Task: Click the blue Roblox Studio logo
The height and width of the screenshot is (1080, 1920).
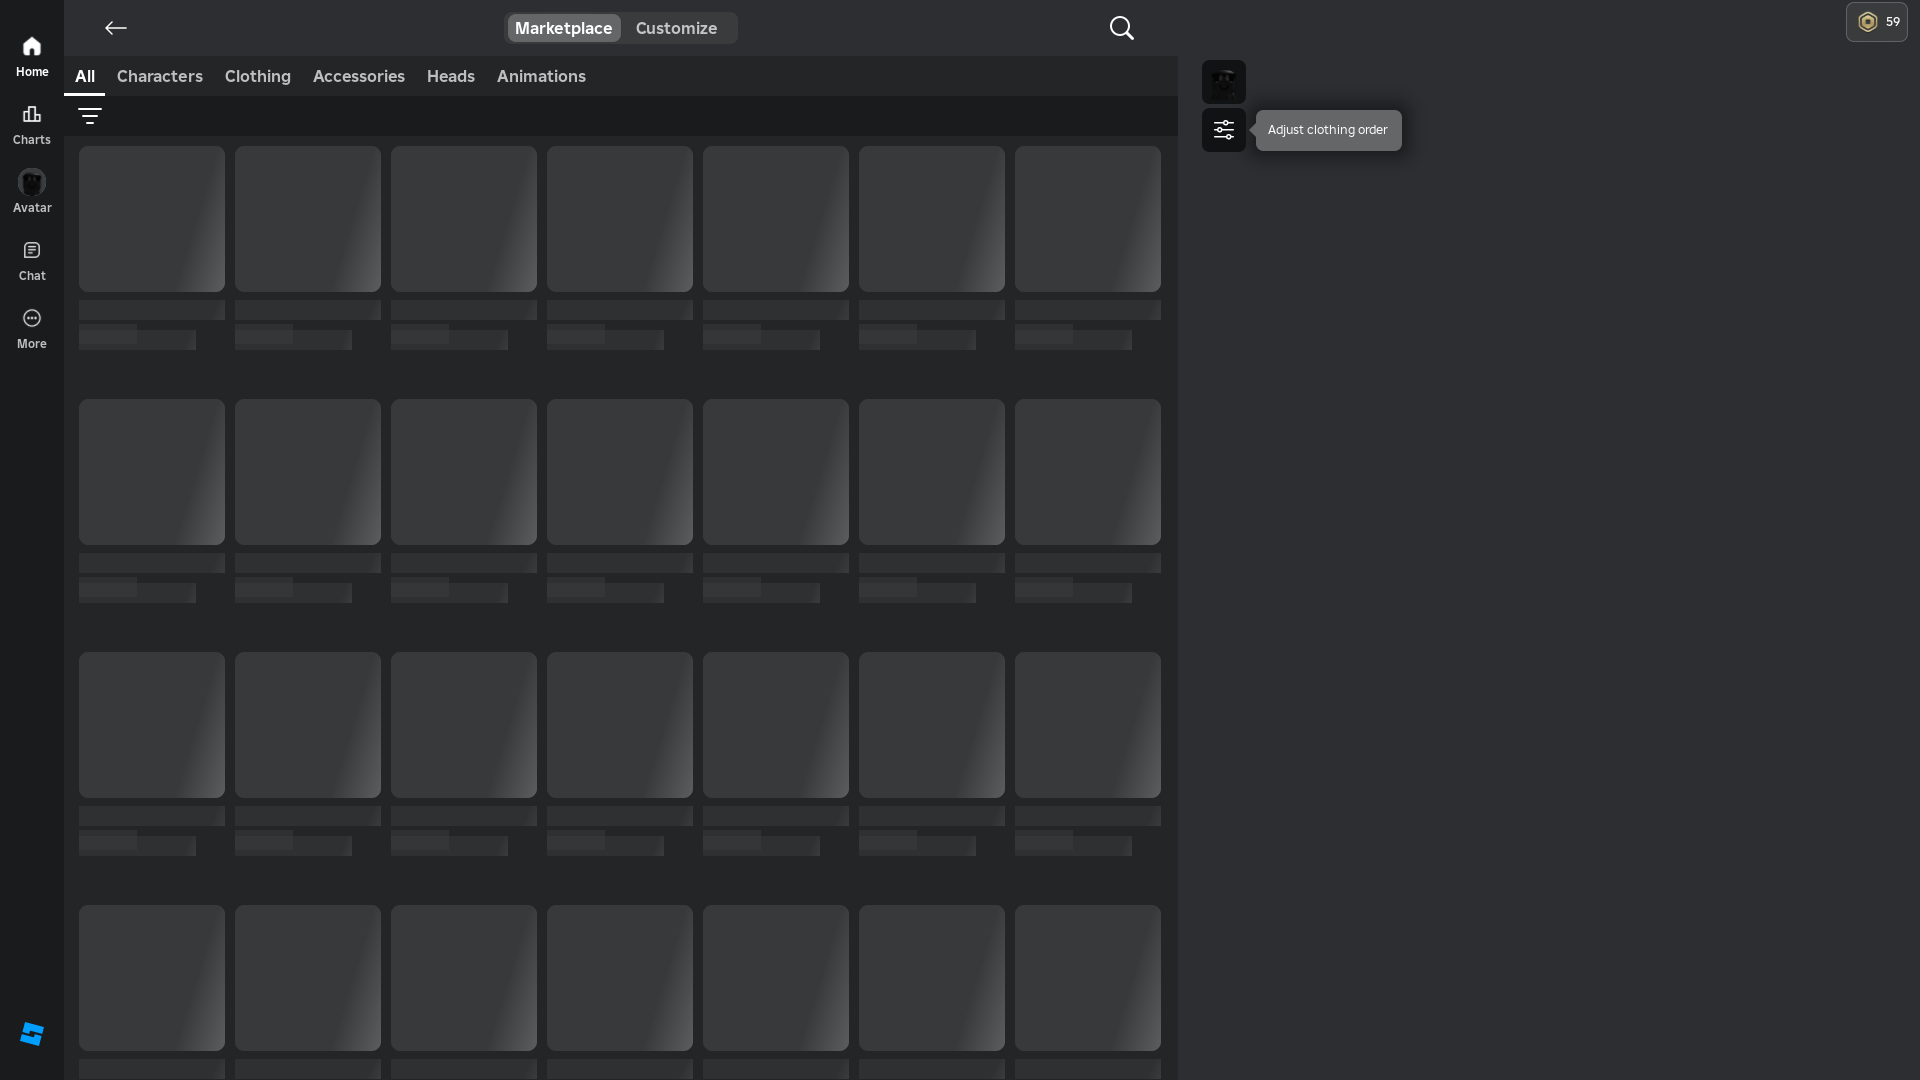Action: [x=32, y=1034]
